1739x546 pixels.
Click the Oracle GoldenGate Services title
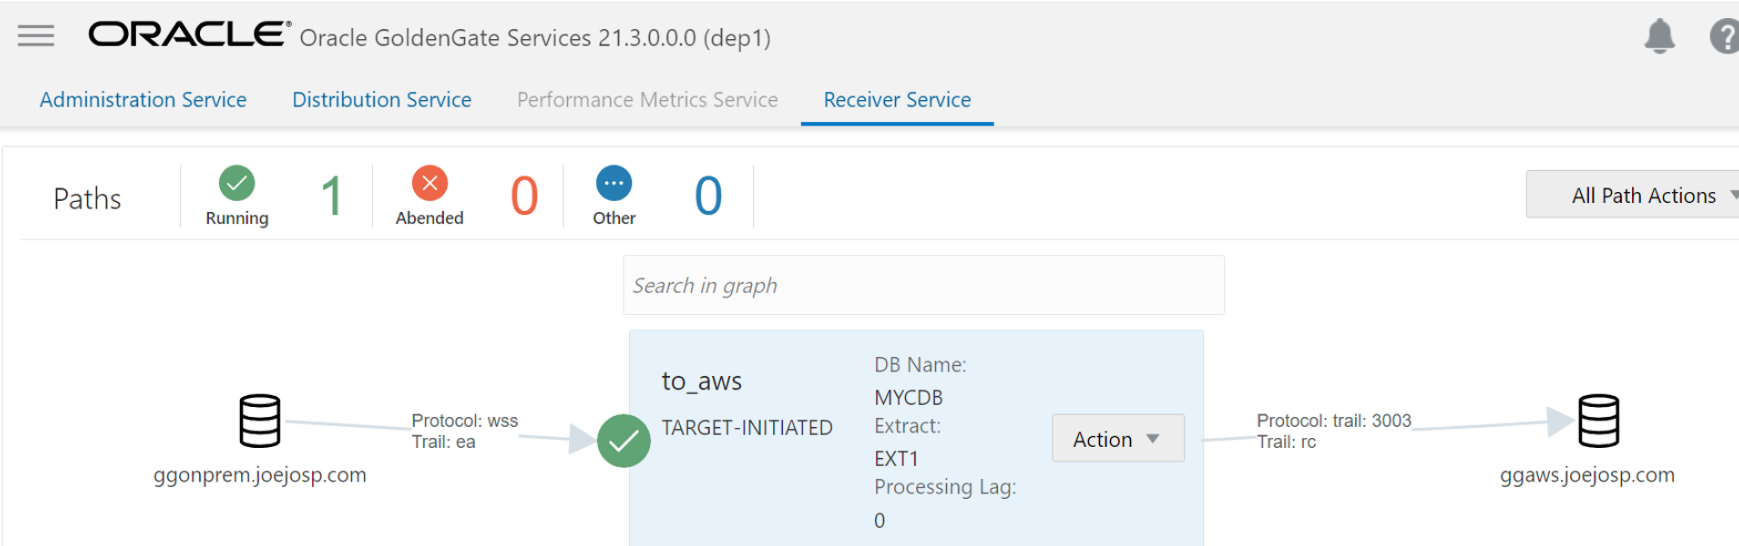coord(535,38)
